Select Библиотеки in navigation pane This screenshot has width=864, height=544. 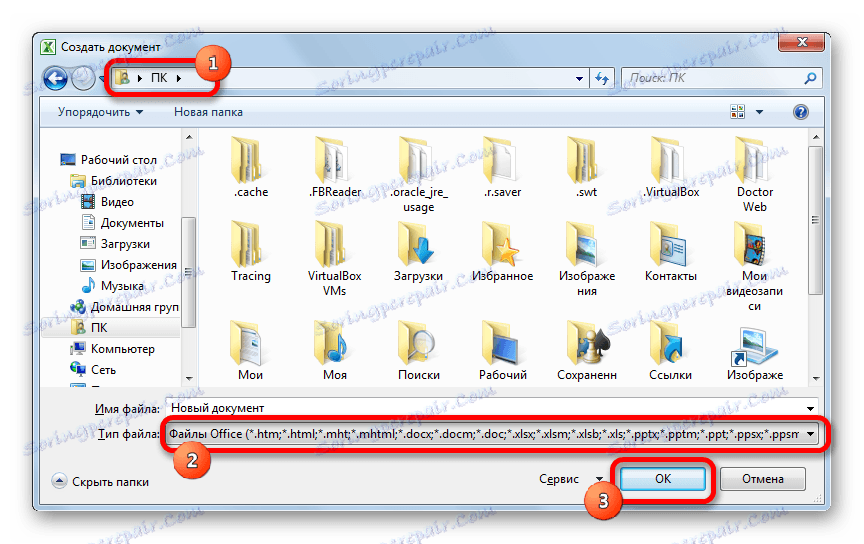(x=114, y=181)
